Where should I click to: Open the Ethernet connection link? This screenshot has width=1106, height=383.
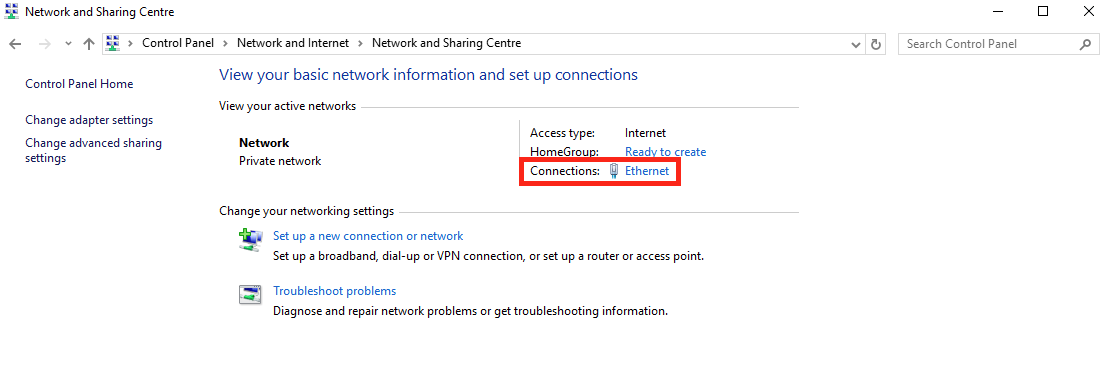point(647,171)
